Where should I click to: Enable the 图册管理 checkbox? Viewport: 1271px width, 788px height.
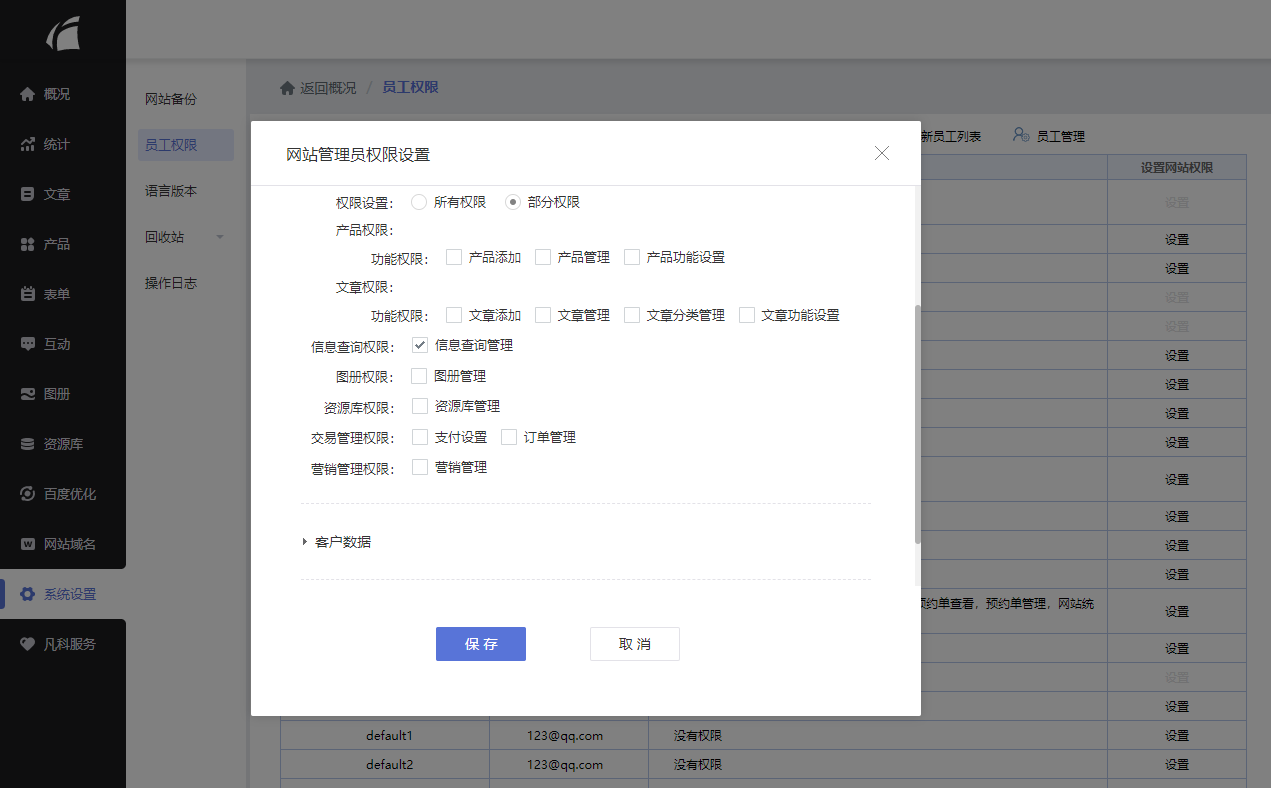(420, 376)
